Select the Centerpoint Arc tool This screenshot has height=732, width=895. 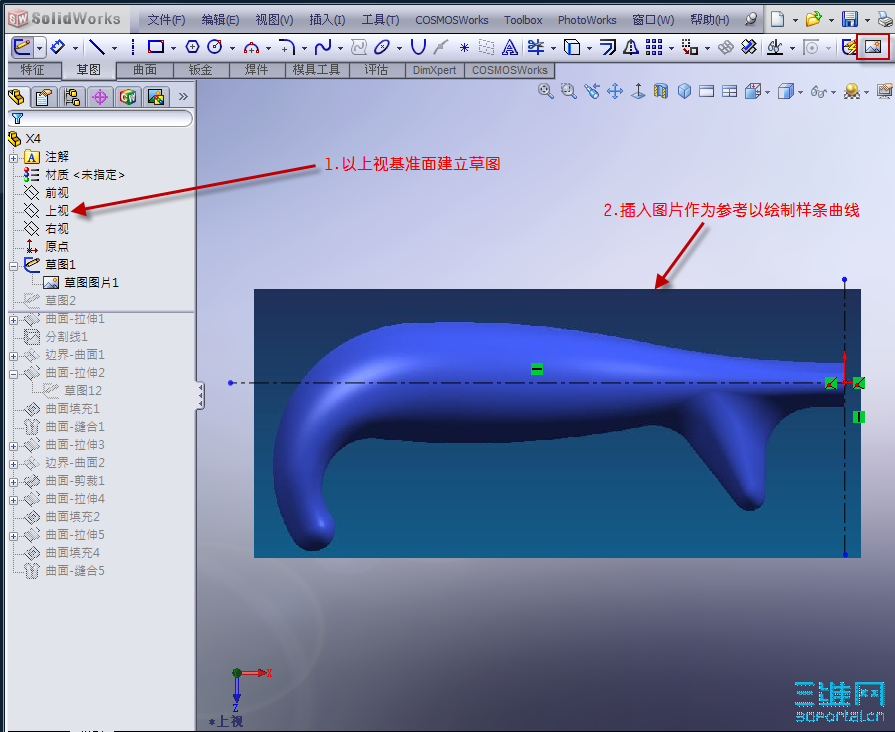click(251, 47)
